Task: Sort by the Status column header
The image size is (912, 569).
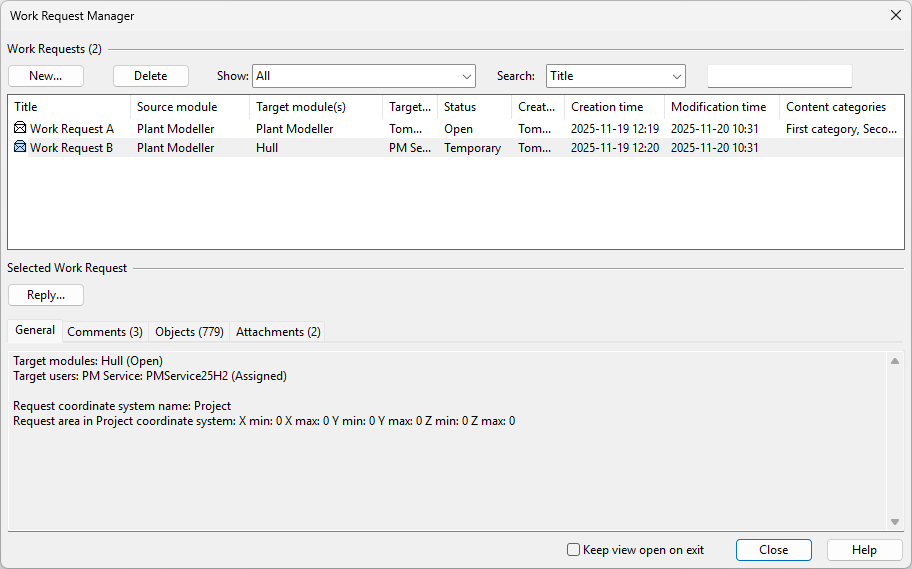Action: [473, 107]
